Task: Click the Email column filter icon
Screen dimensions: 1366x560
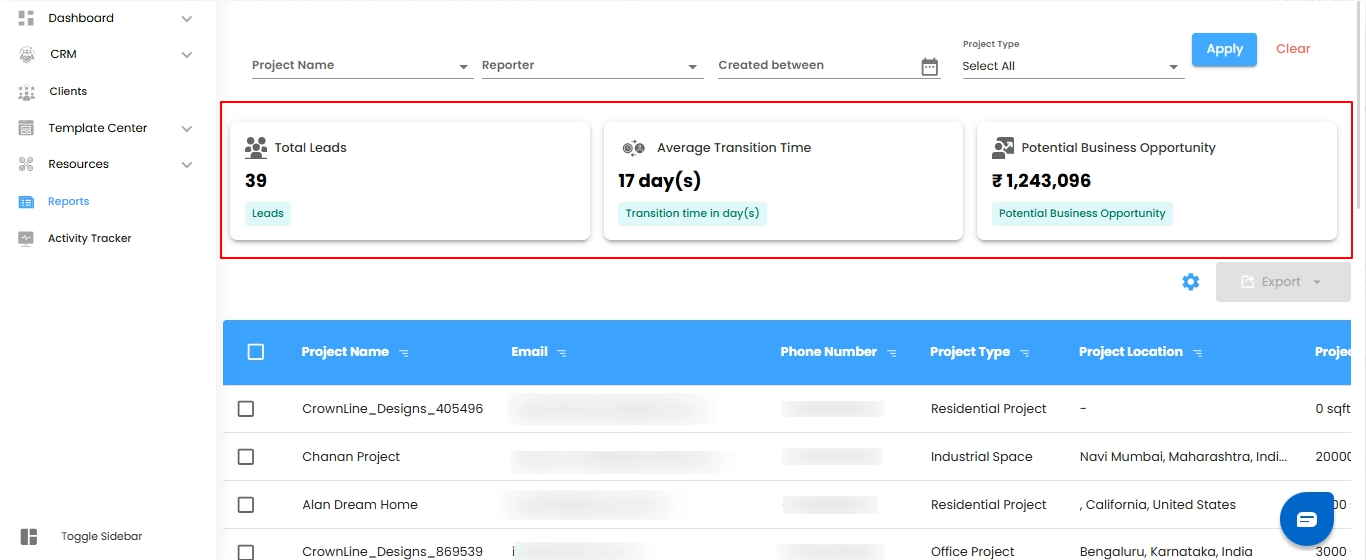Action: click(x=562, y=353)
